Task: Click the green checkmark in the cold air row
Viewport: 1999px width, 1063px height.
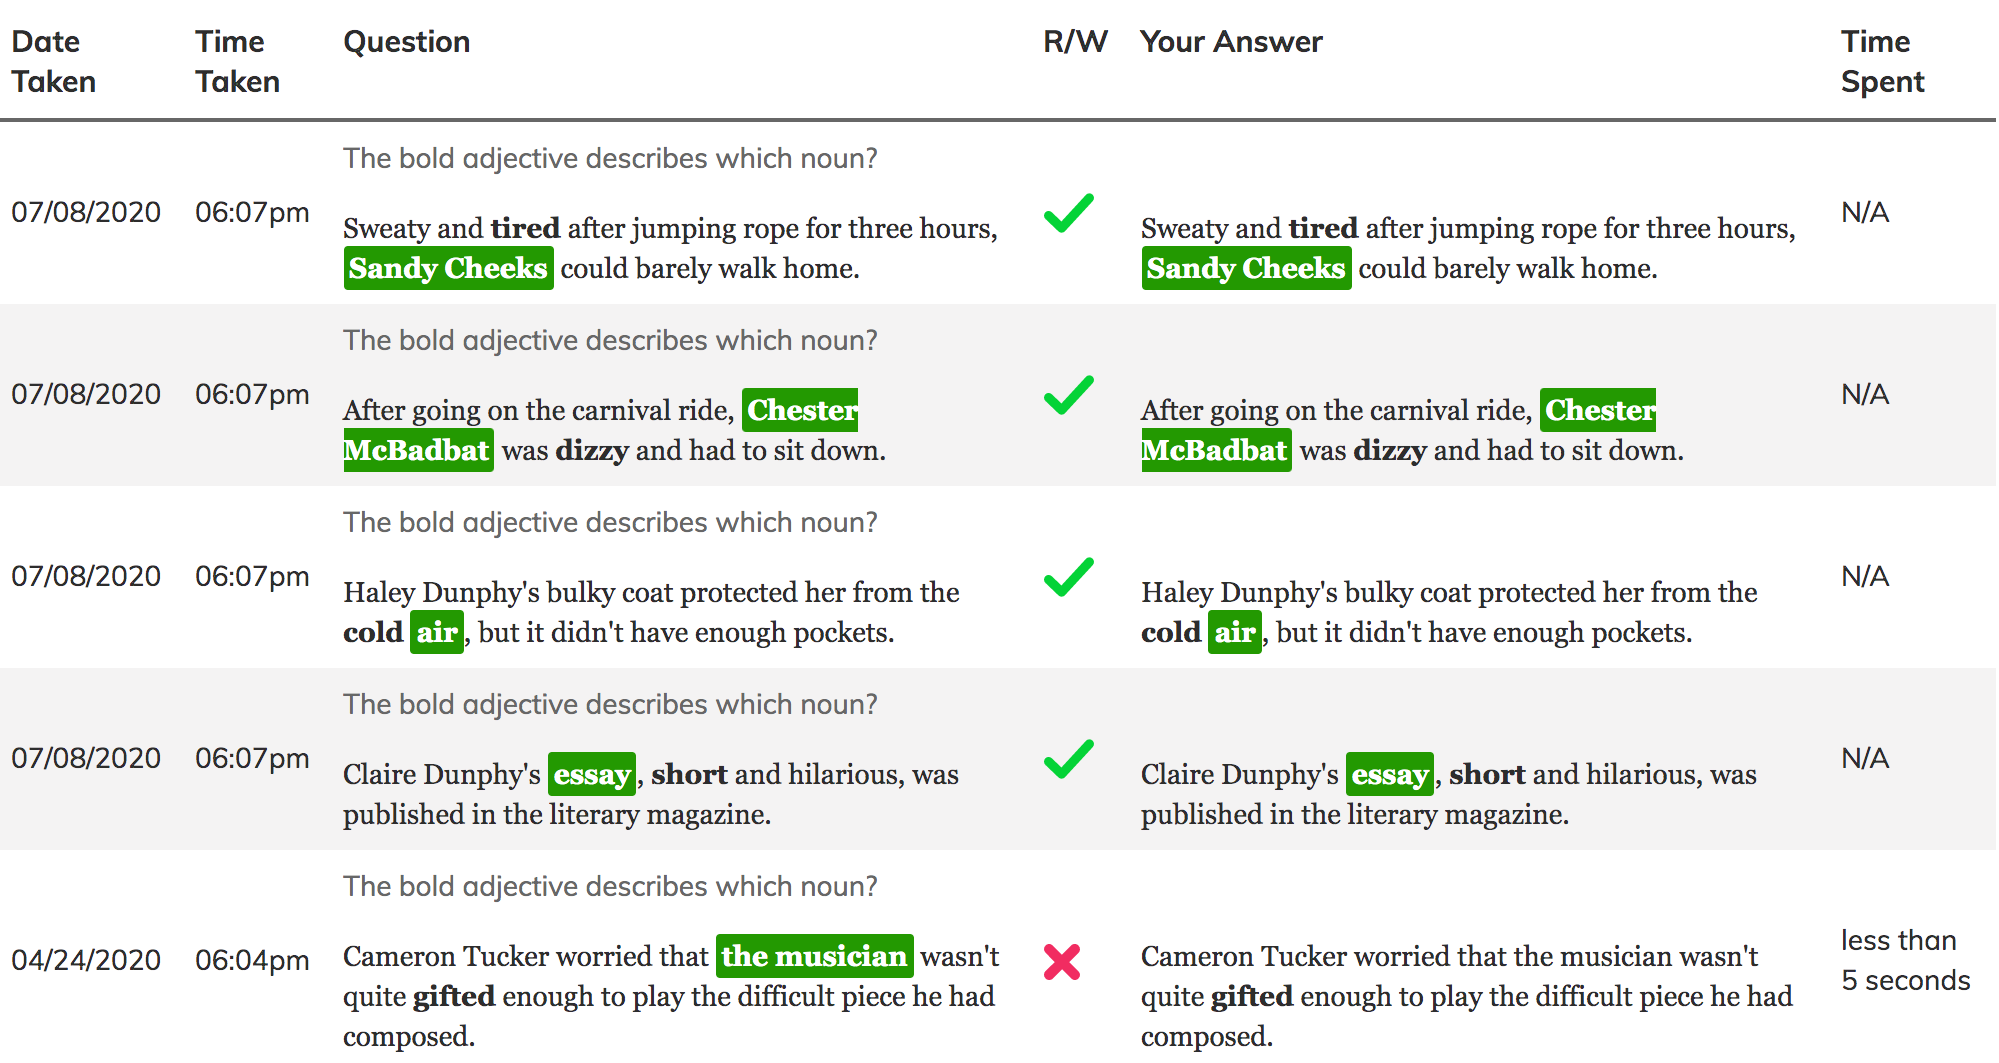Action: coord(1068,577)
